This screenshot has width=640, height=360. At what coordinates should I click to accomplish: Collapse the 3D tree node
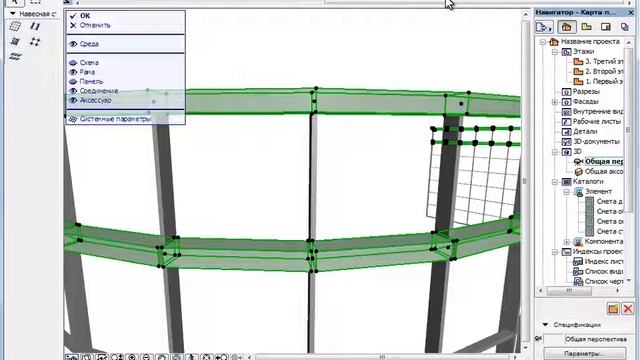tap(555, 152)
